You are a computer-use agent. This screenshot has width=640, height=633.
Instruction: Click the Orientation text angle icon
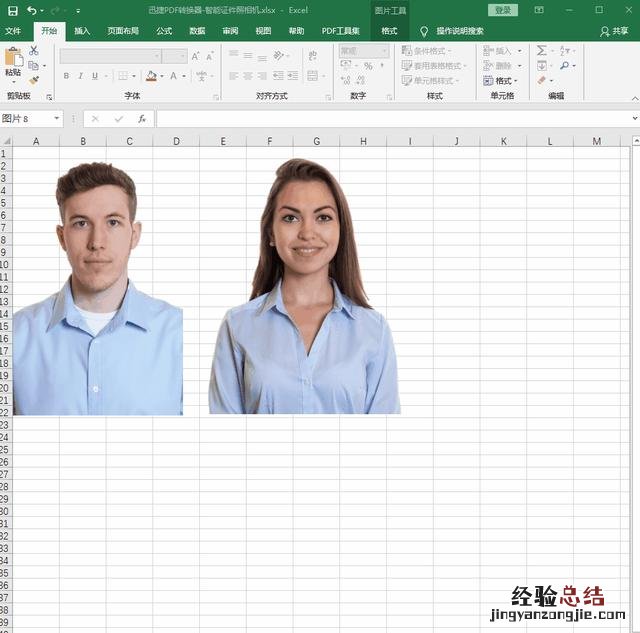(x=279, y=56)
